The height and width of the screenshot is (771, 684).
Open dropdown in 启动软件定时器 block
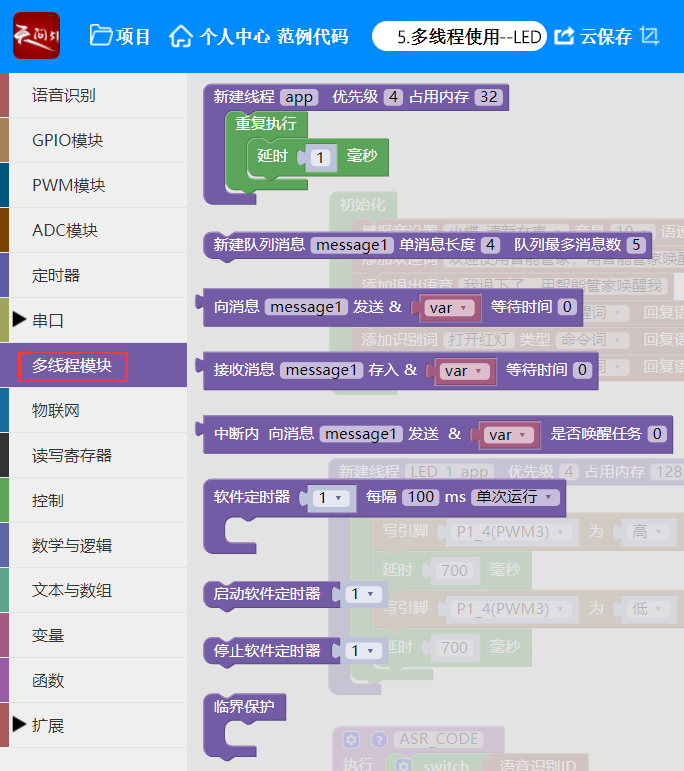(x=363, y=594)
